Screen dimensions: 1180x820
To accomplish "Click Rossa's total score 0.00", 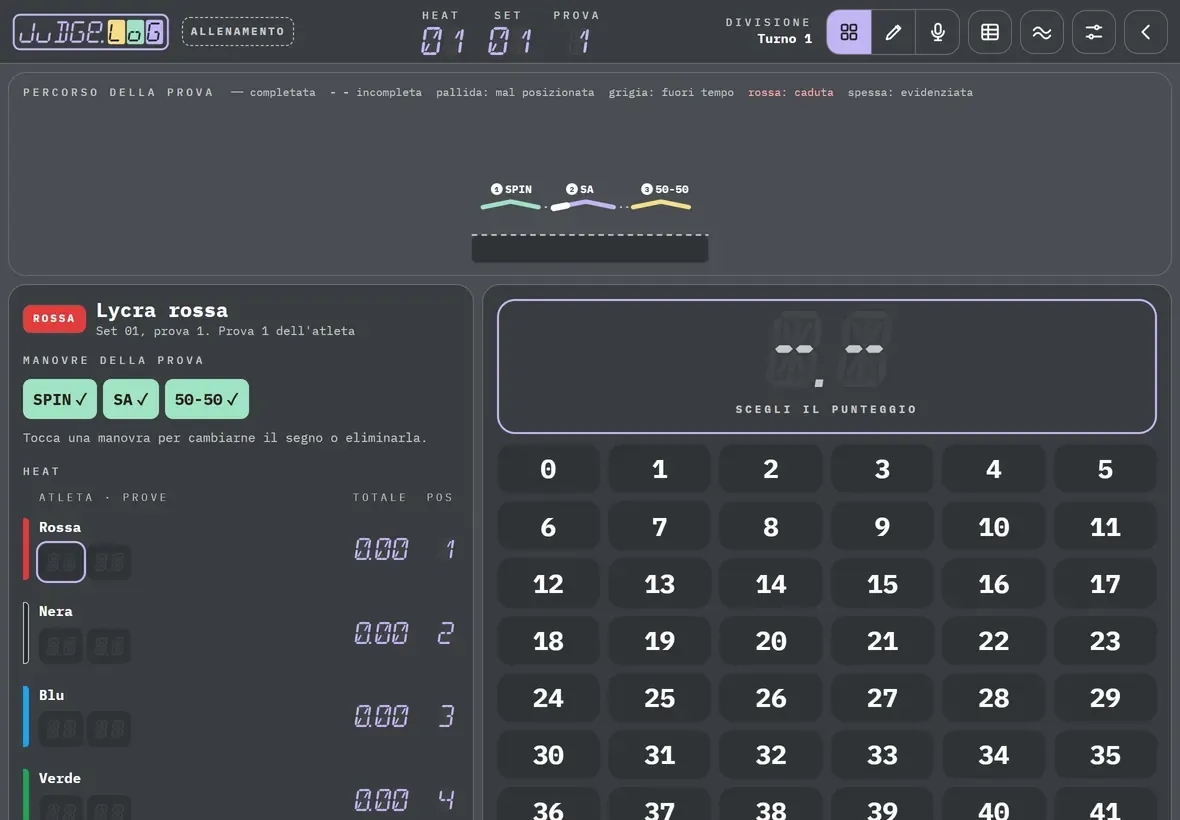I will (381, 549).
